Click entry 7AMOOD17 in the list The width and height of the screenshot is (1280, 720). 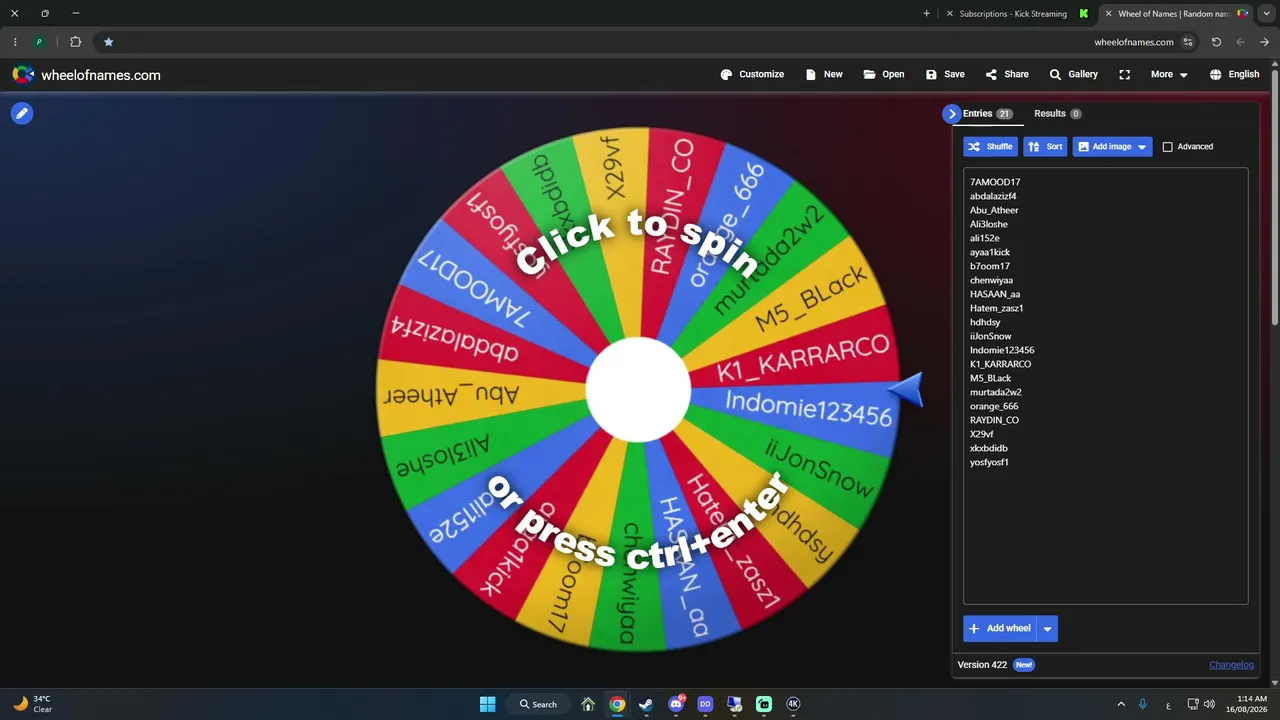coord(995,182)
